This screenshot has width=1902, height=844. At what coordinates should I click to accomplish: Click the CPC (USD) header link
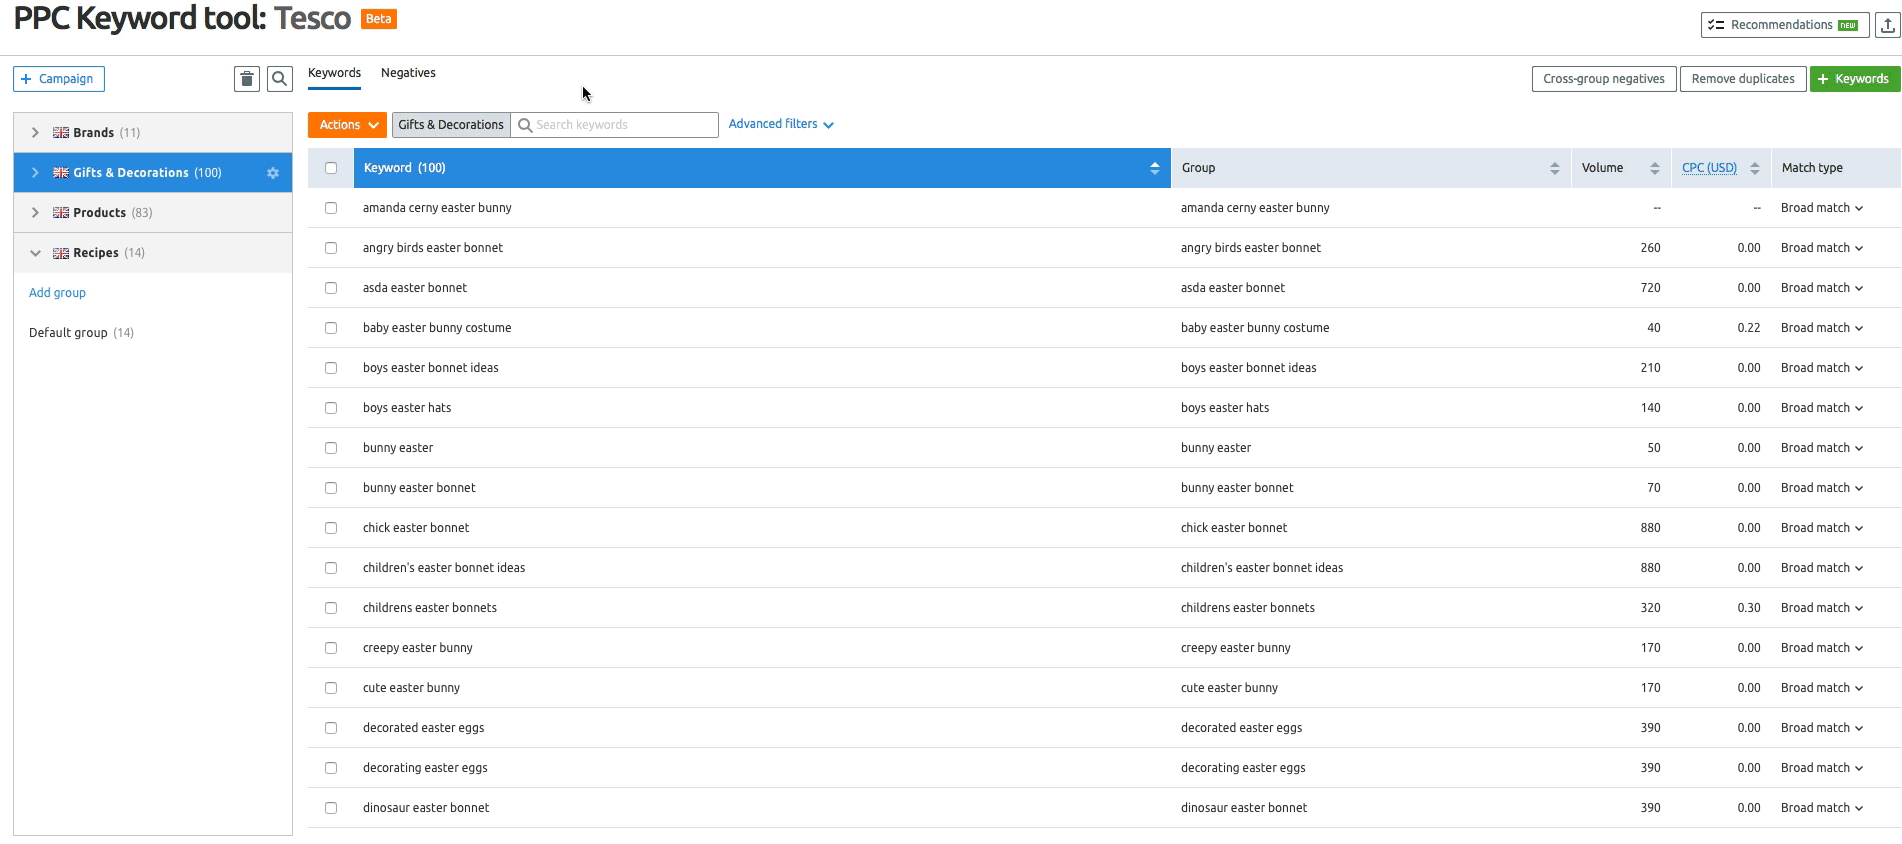click(1709, 168)
